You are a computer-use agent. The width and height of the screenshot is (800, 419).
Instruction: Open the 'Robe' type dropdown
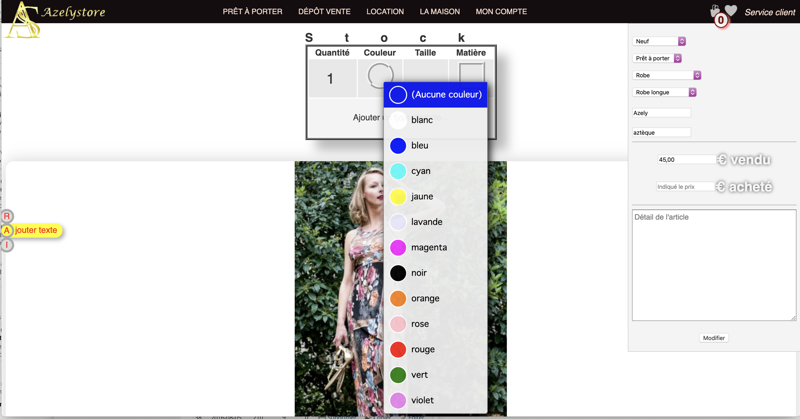coord(667,75)
